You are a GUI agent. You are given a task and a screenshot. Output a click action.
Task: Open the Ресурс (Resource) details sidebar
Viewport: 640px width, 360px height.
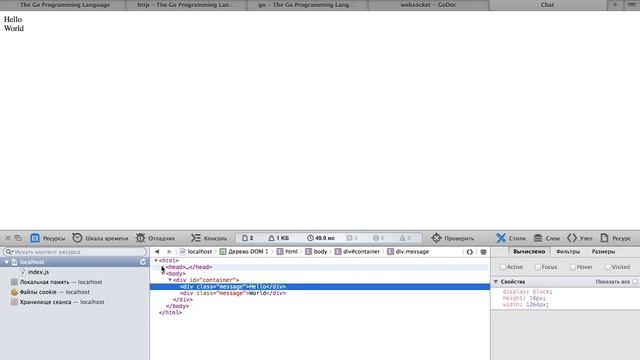[x=616, y=238]
